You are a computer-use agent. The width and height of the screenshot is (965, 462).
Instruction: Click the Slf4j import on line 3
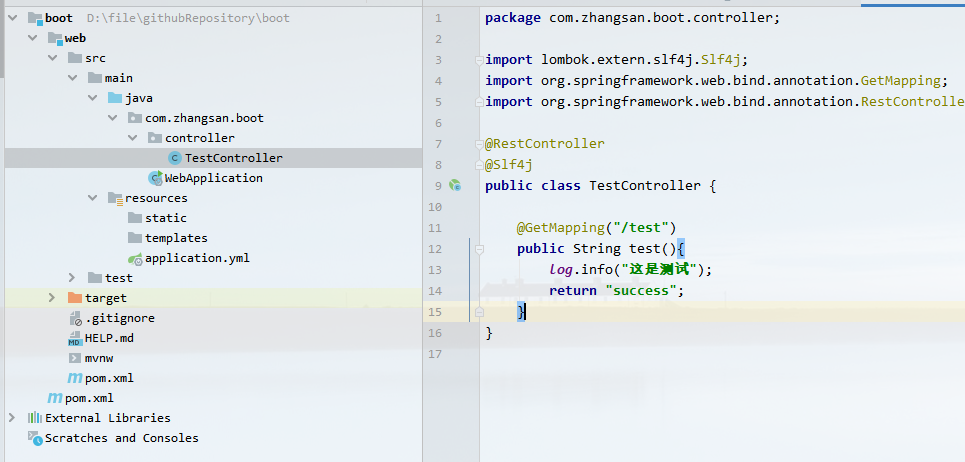tap(617, 60)
